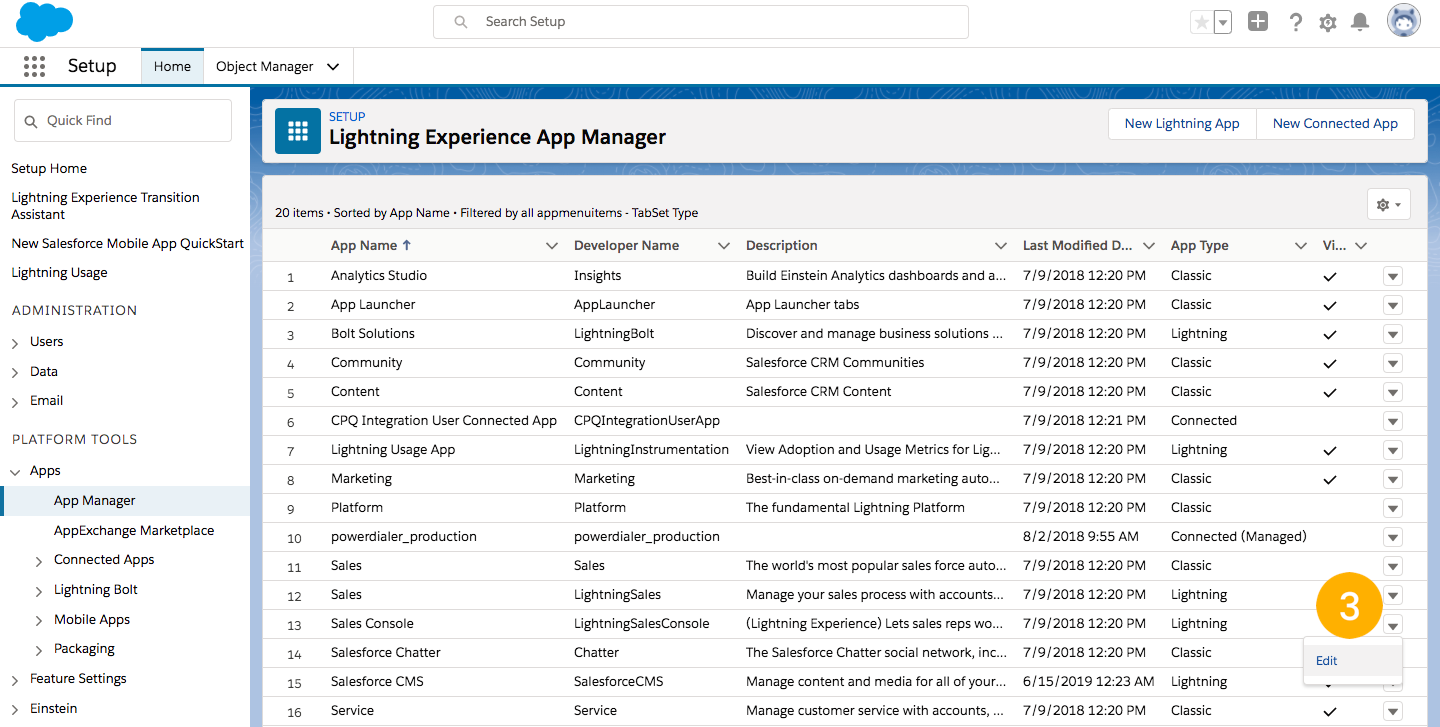Open AppExchange Marketplace
This screenshot has height=727, width=1440.
click(x=134, y=530)
